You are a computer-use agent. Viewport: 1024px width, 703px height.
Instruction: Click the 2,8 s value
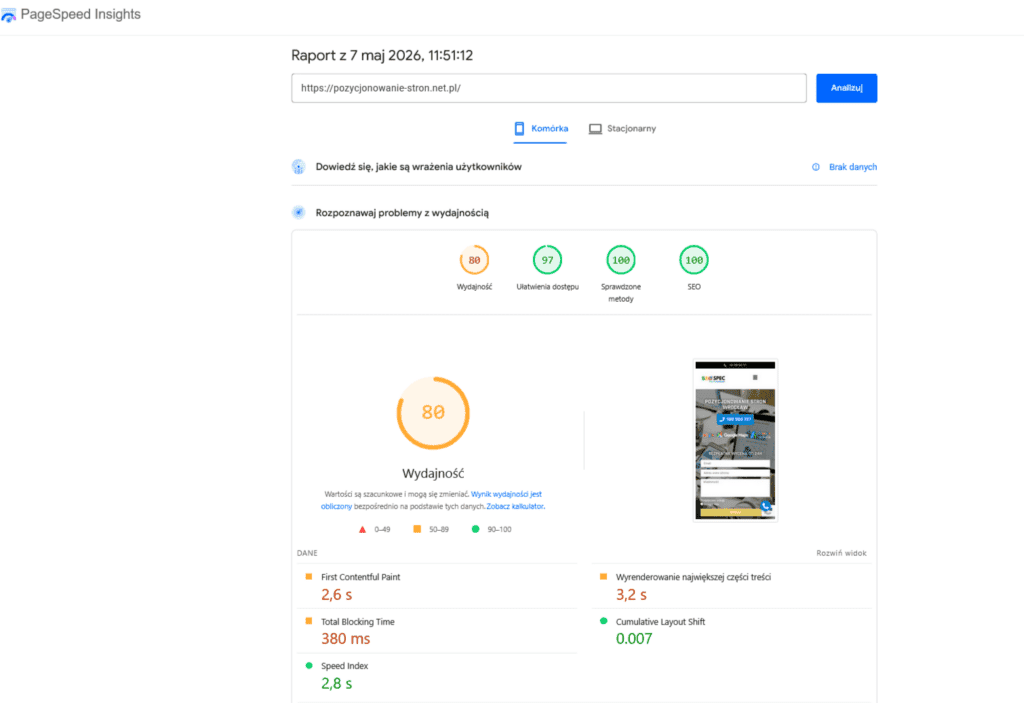click(x=336, y=683)
